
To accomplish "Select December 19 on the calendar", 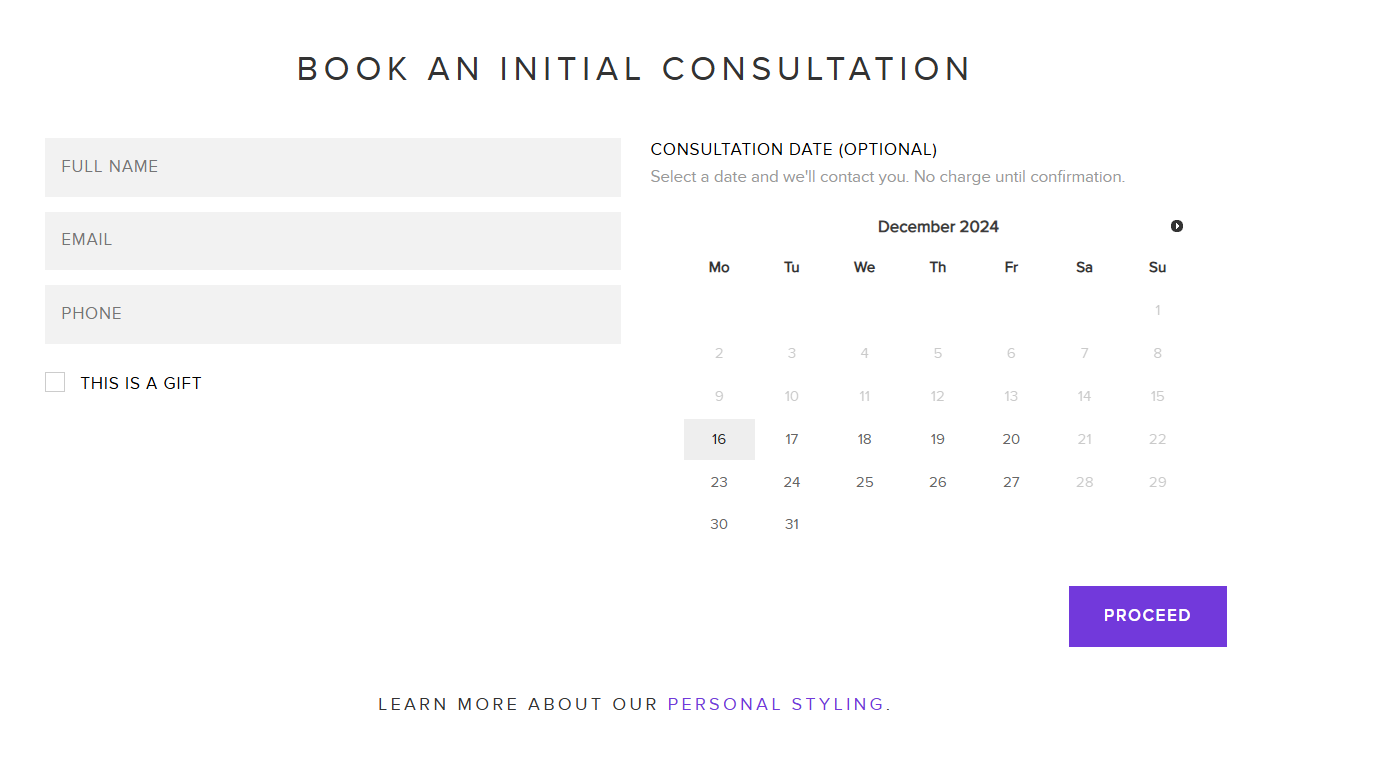I will (938, 439).
